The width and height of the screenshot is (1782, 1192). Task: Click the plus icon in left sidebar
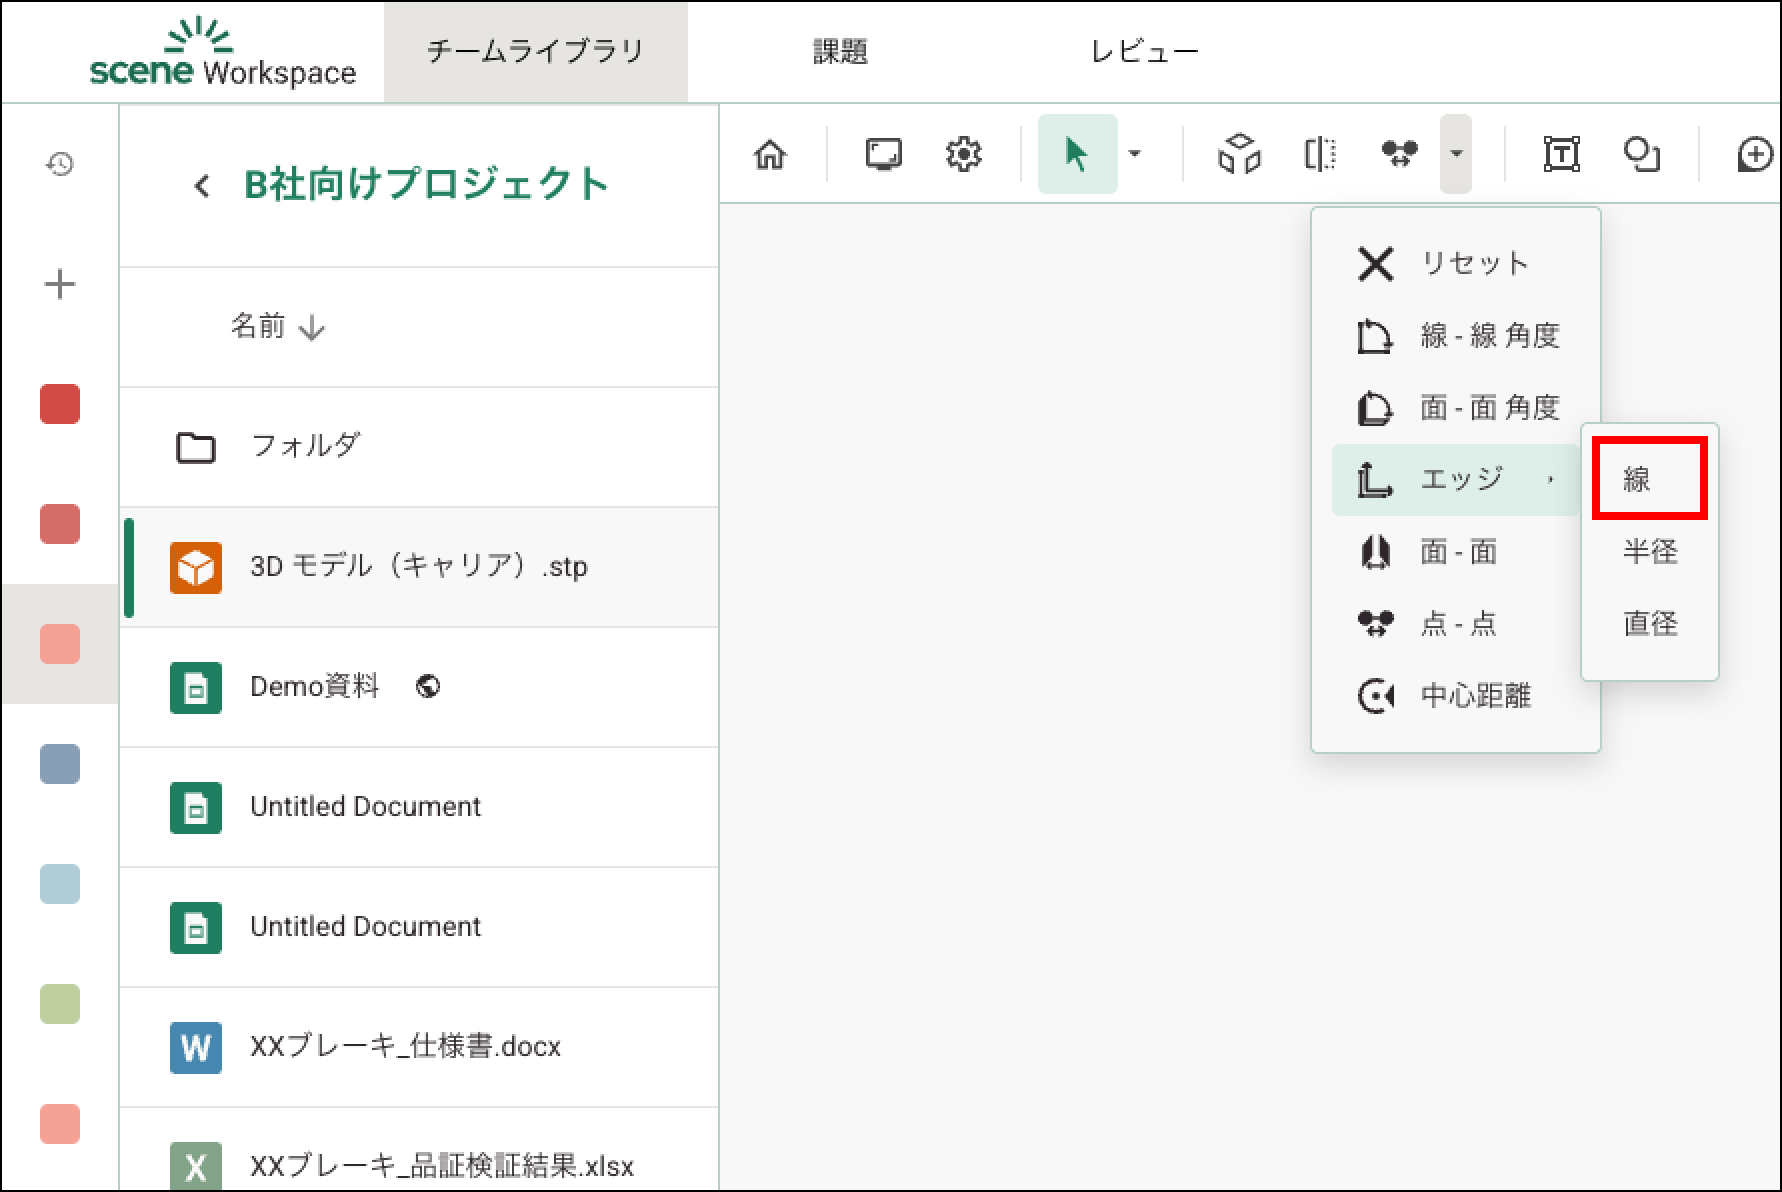(x=60, y=285)
